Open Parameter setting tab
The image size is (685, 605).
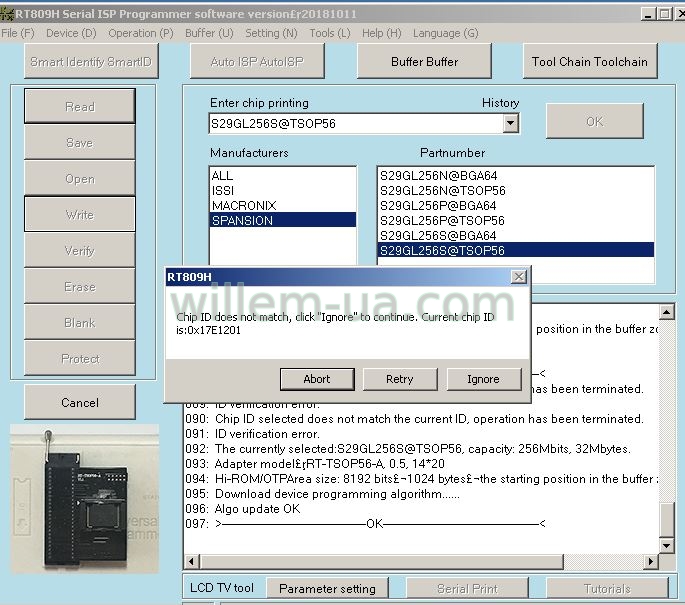327,588
